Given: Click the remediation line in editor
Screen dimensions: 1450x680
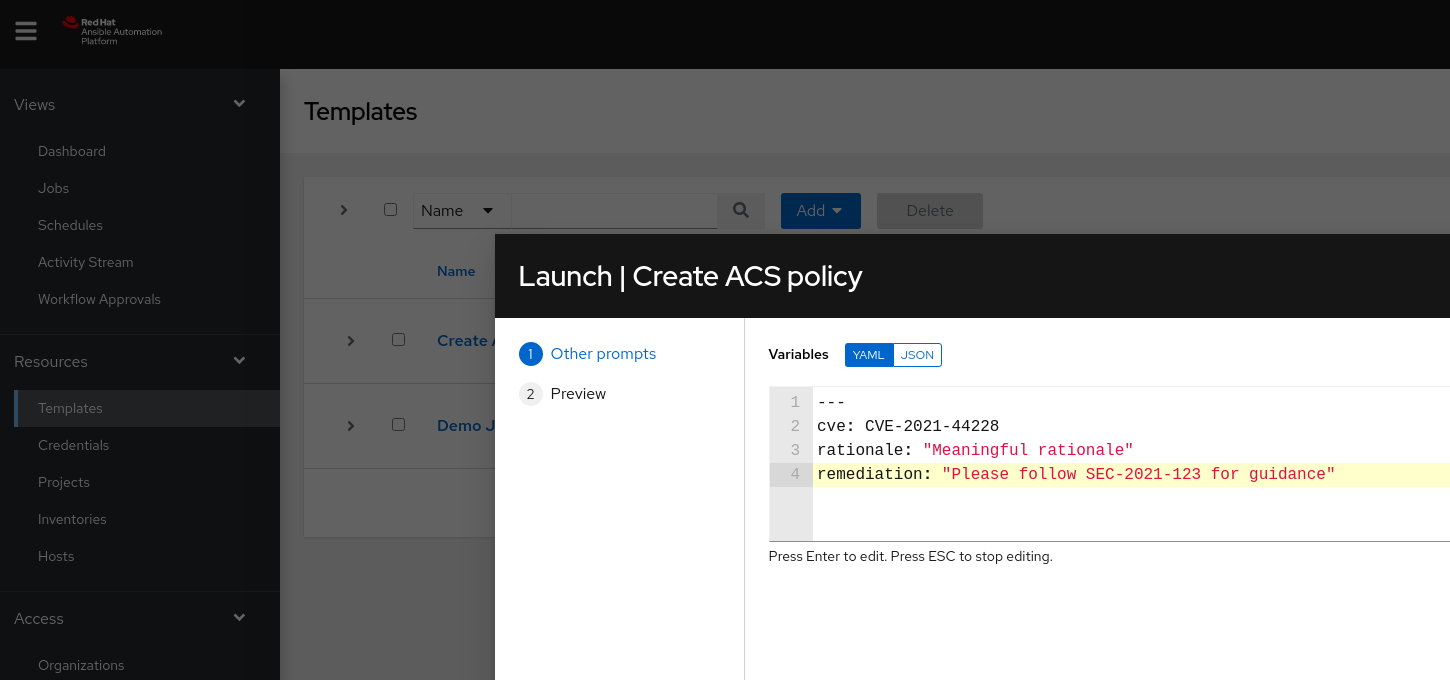Looking at the screenshot, I should click(x=1076, y=474).
